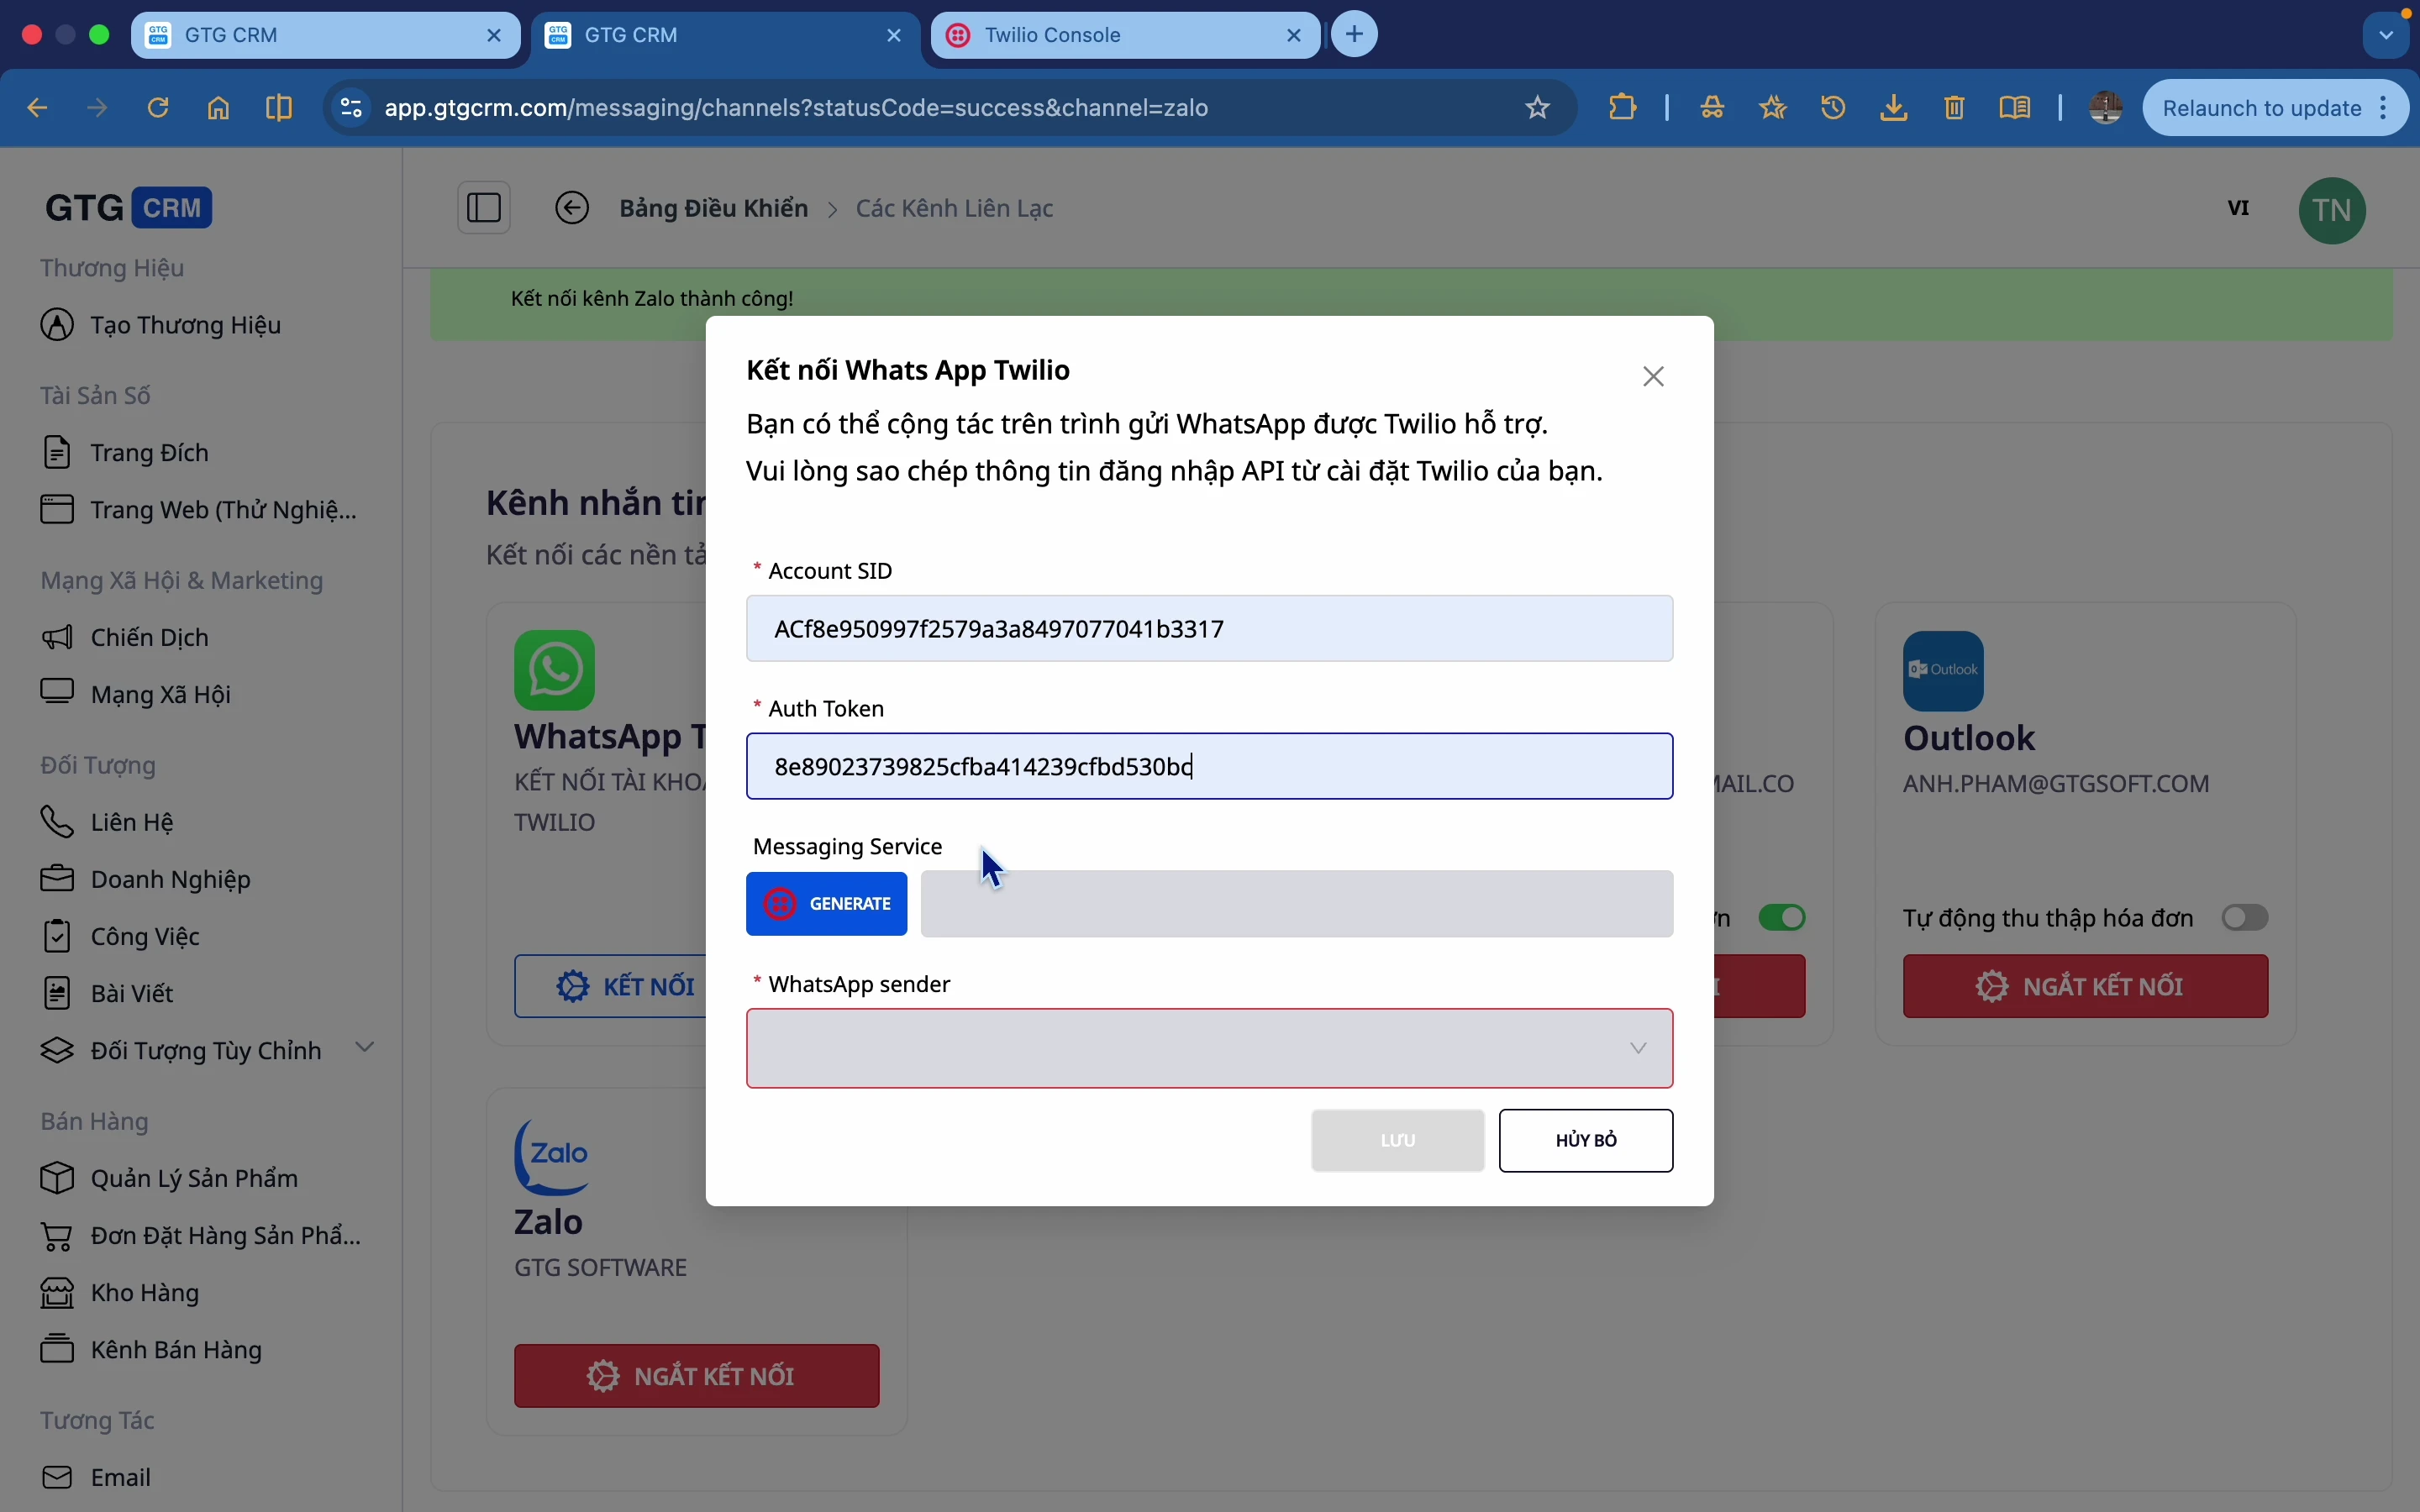Reload the current page
This screenshot has width=2420, height=1512.
(159, 108)
